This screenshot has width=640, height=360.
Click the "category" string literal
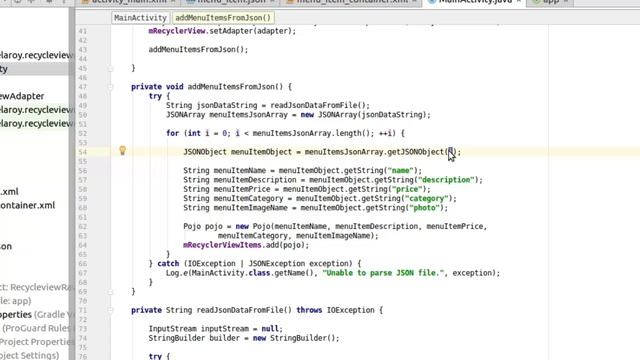427,199
